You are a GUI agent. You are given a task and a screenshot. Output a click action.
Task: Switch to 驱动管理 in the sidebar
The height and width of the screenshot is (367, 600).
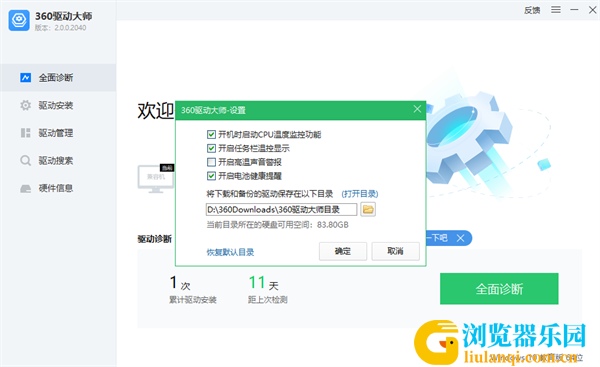58,133
